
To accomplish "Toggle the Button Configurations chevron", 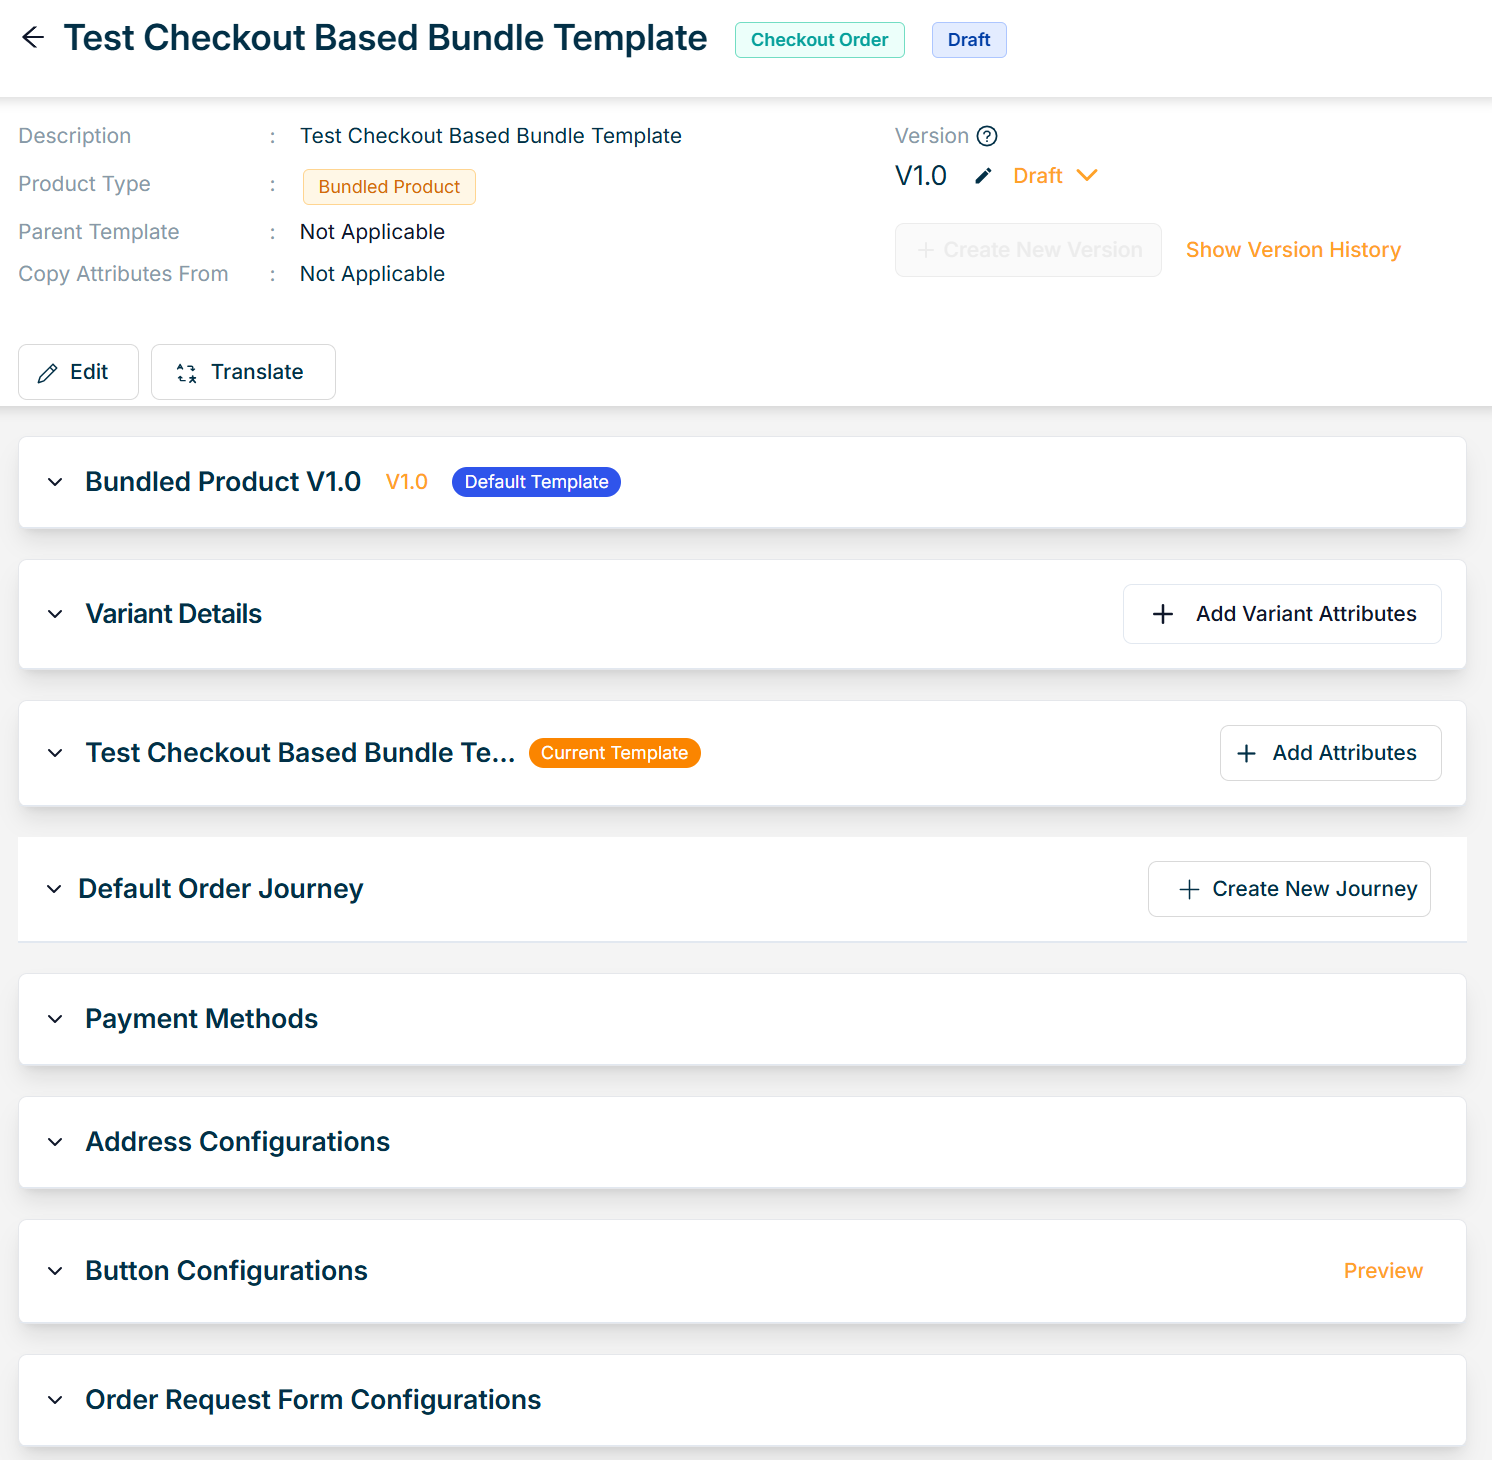I will (55, 1271).
